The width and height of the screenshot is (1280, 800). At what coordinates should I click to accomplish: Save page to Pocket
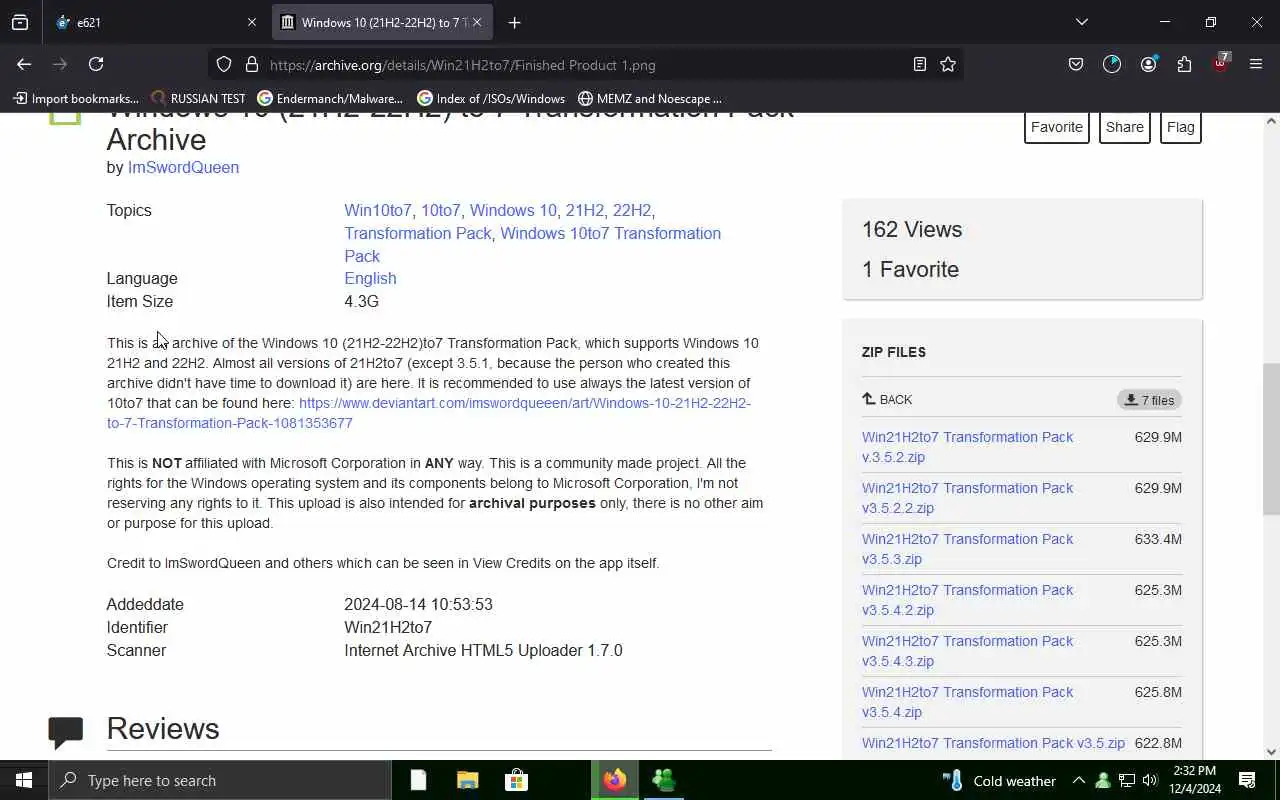coord(1076,64)
